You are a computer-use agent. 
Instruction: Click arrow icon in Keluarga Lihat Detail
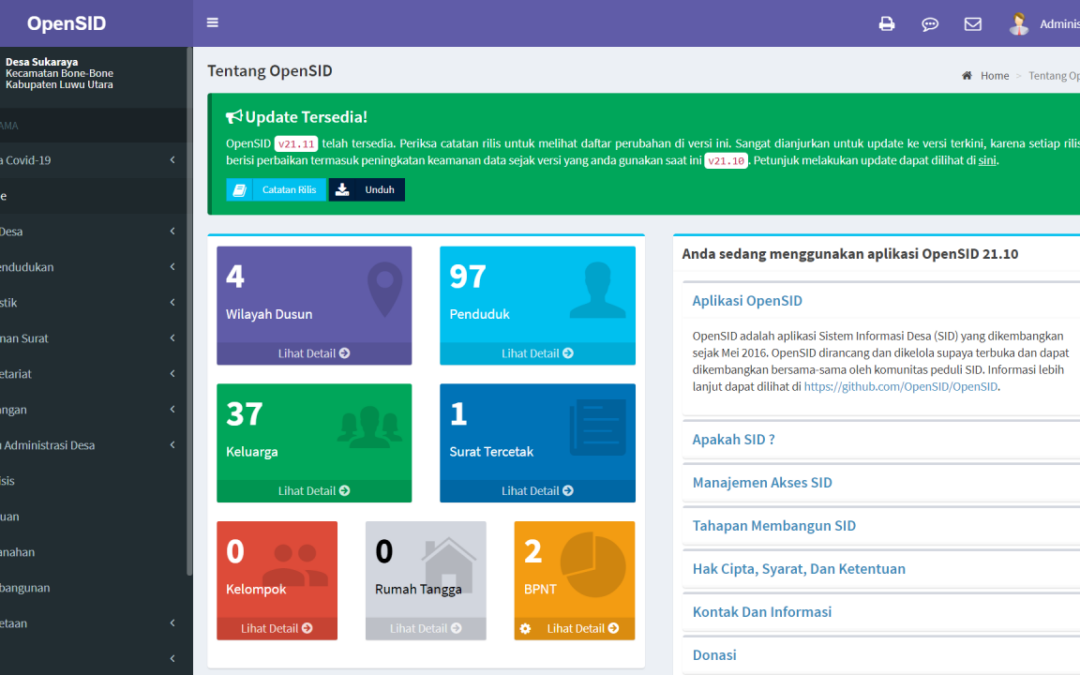(x=344, y=490)
